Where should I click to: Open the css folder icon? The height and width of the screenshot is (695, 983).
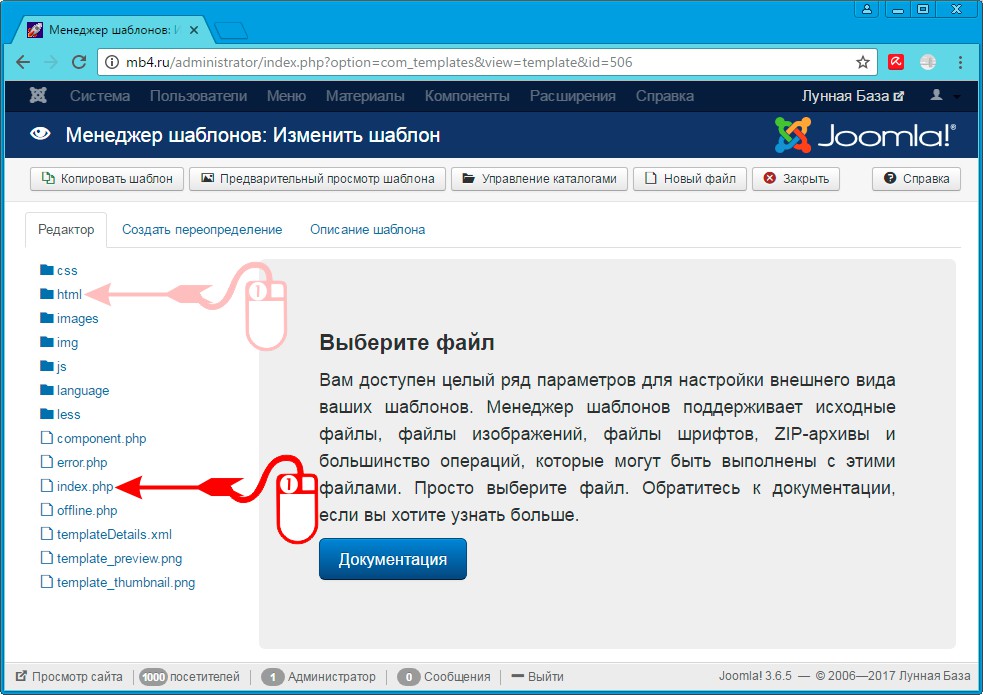tap(46, 270)
